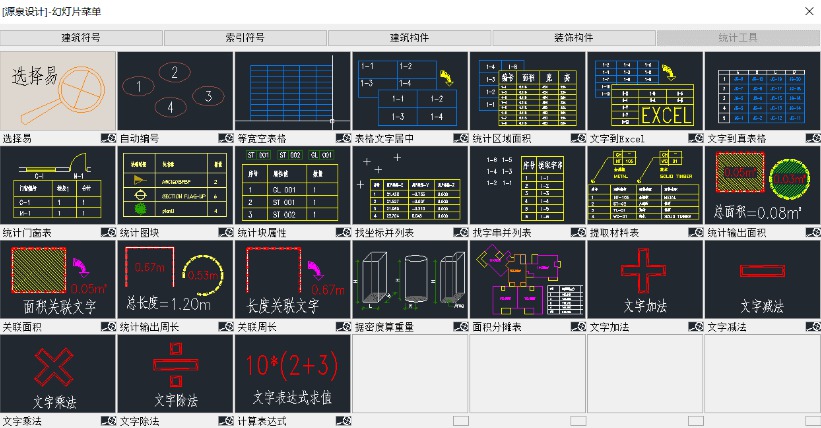
Task: Click small icon beside 等宽空表格 label
Action: click(x=343, y=138)
